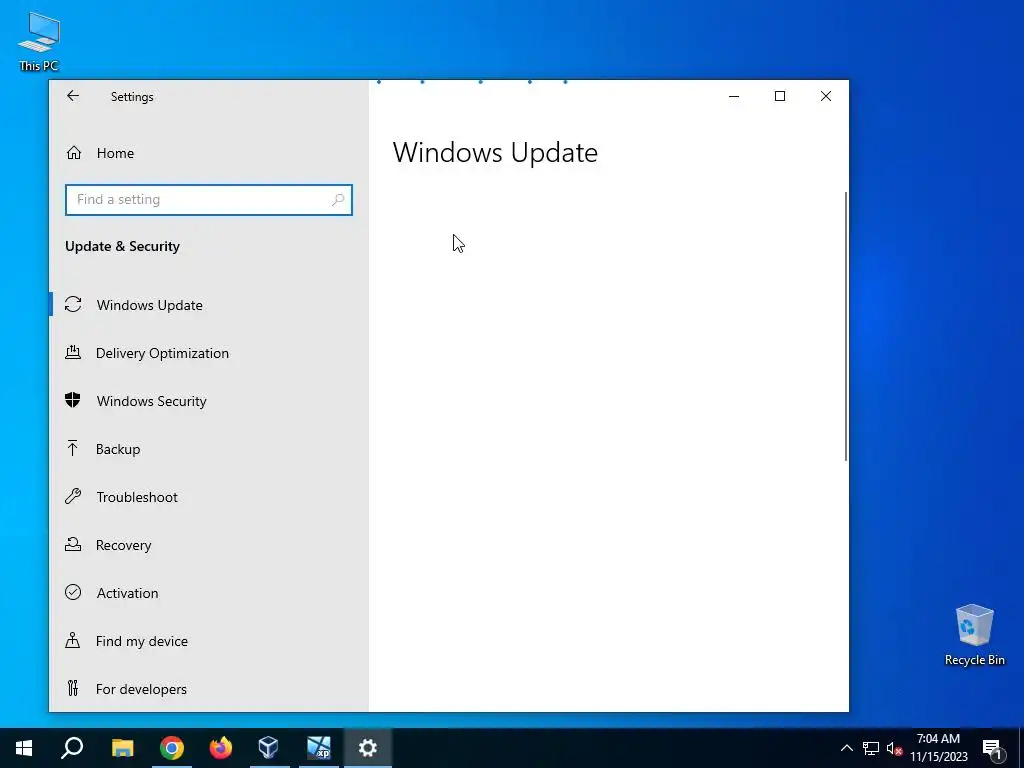1024x768 pixels.
Task: Click the Windows Update refresh arrows icon
Action: click(x=73, y=304)
